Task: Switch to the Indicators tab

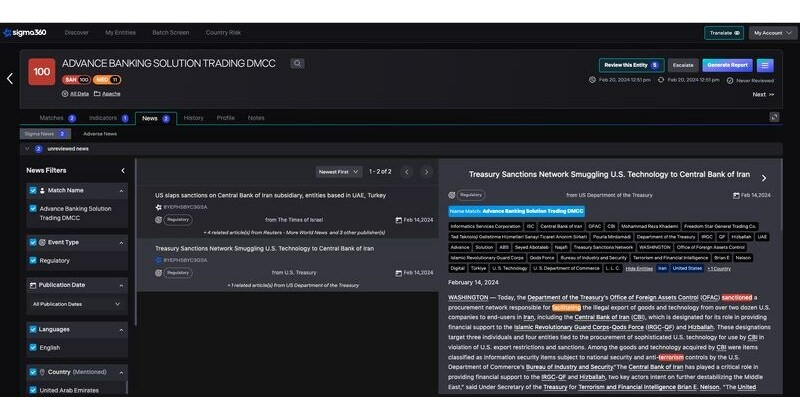Action: point(103,118)
